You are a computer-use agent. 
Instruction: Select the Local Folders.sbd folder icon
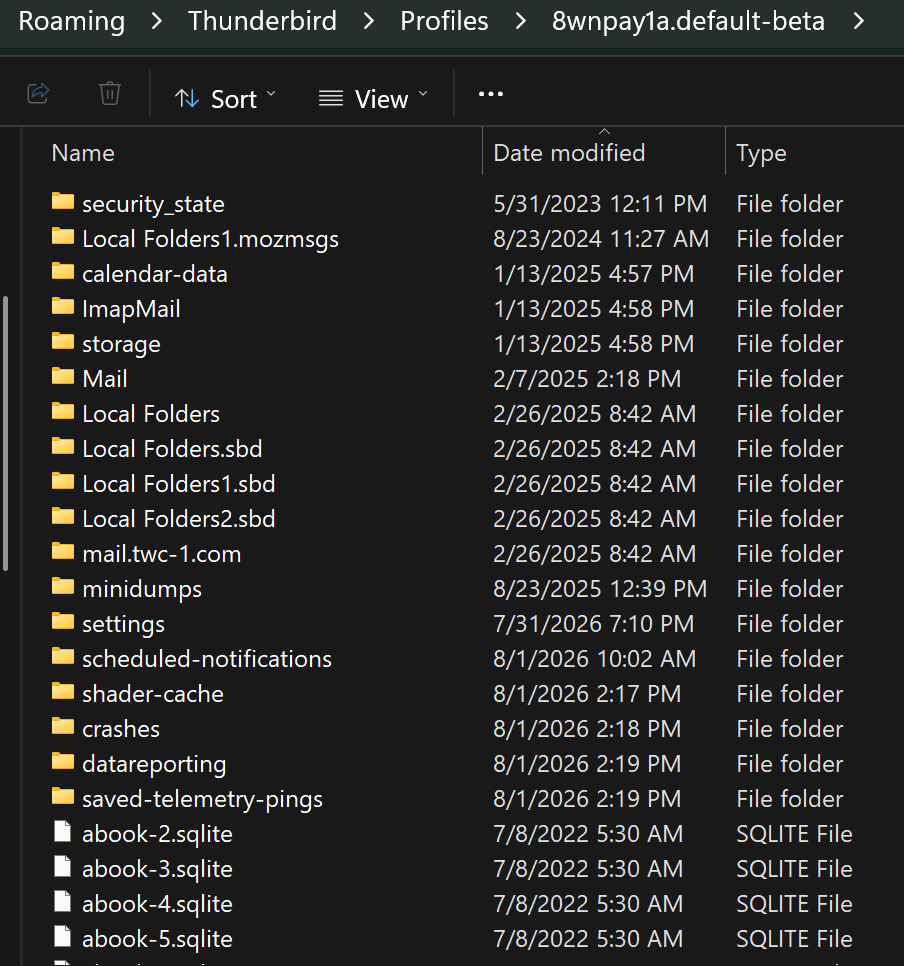pyautogui.click(x=63, y=447)
